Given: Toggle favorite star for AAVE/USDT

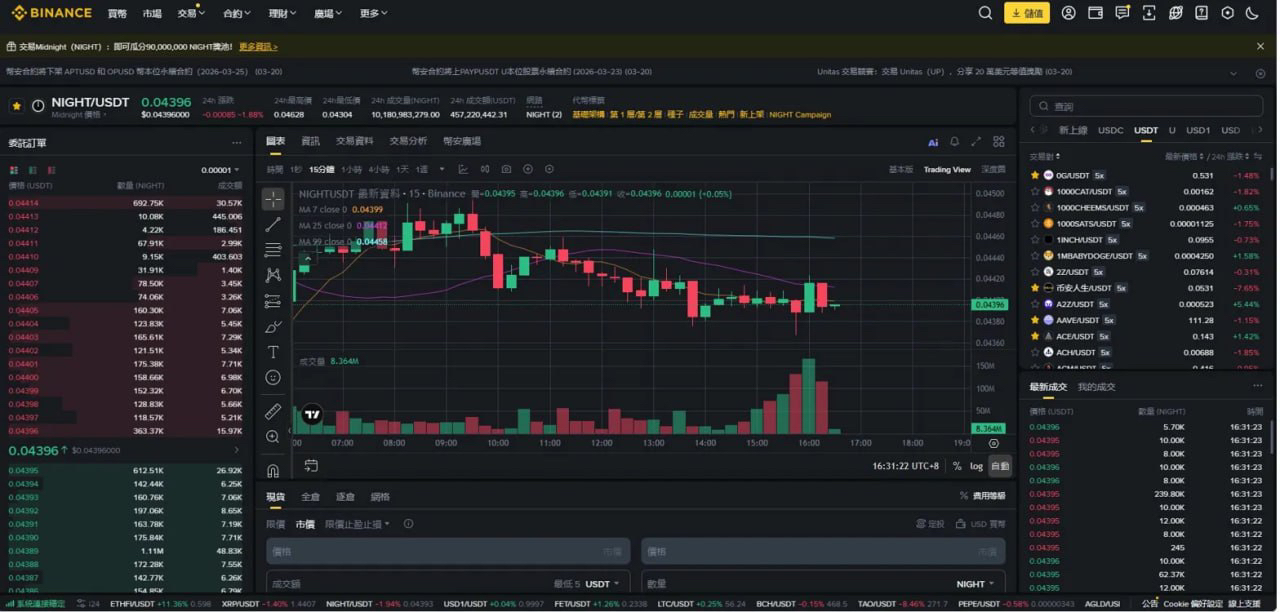Looking at the screenshot, I should click(x=1035, y=320).
